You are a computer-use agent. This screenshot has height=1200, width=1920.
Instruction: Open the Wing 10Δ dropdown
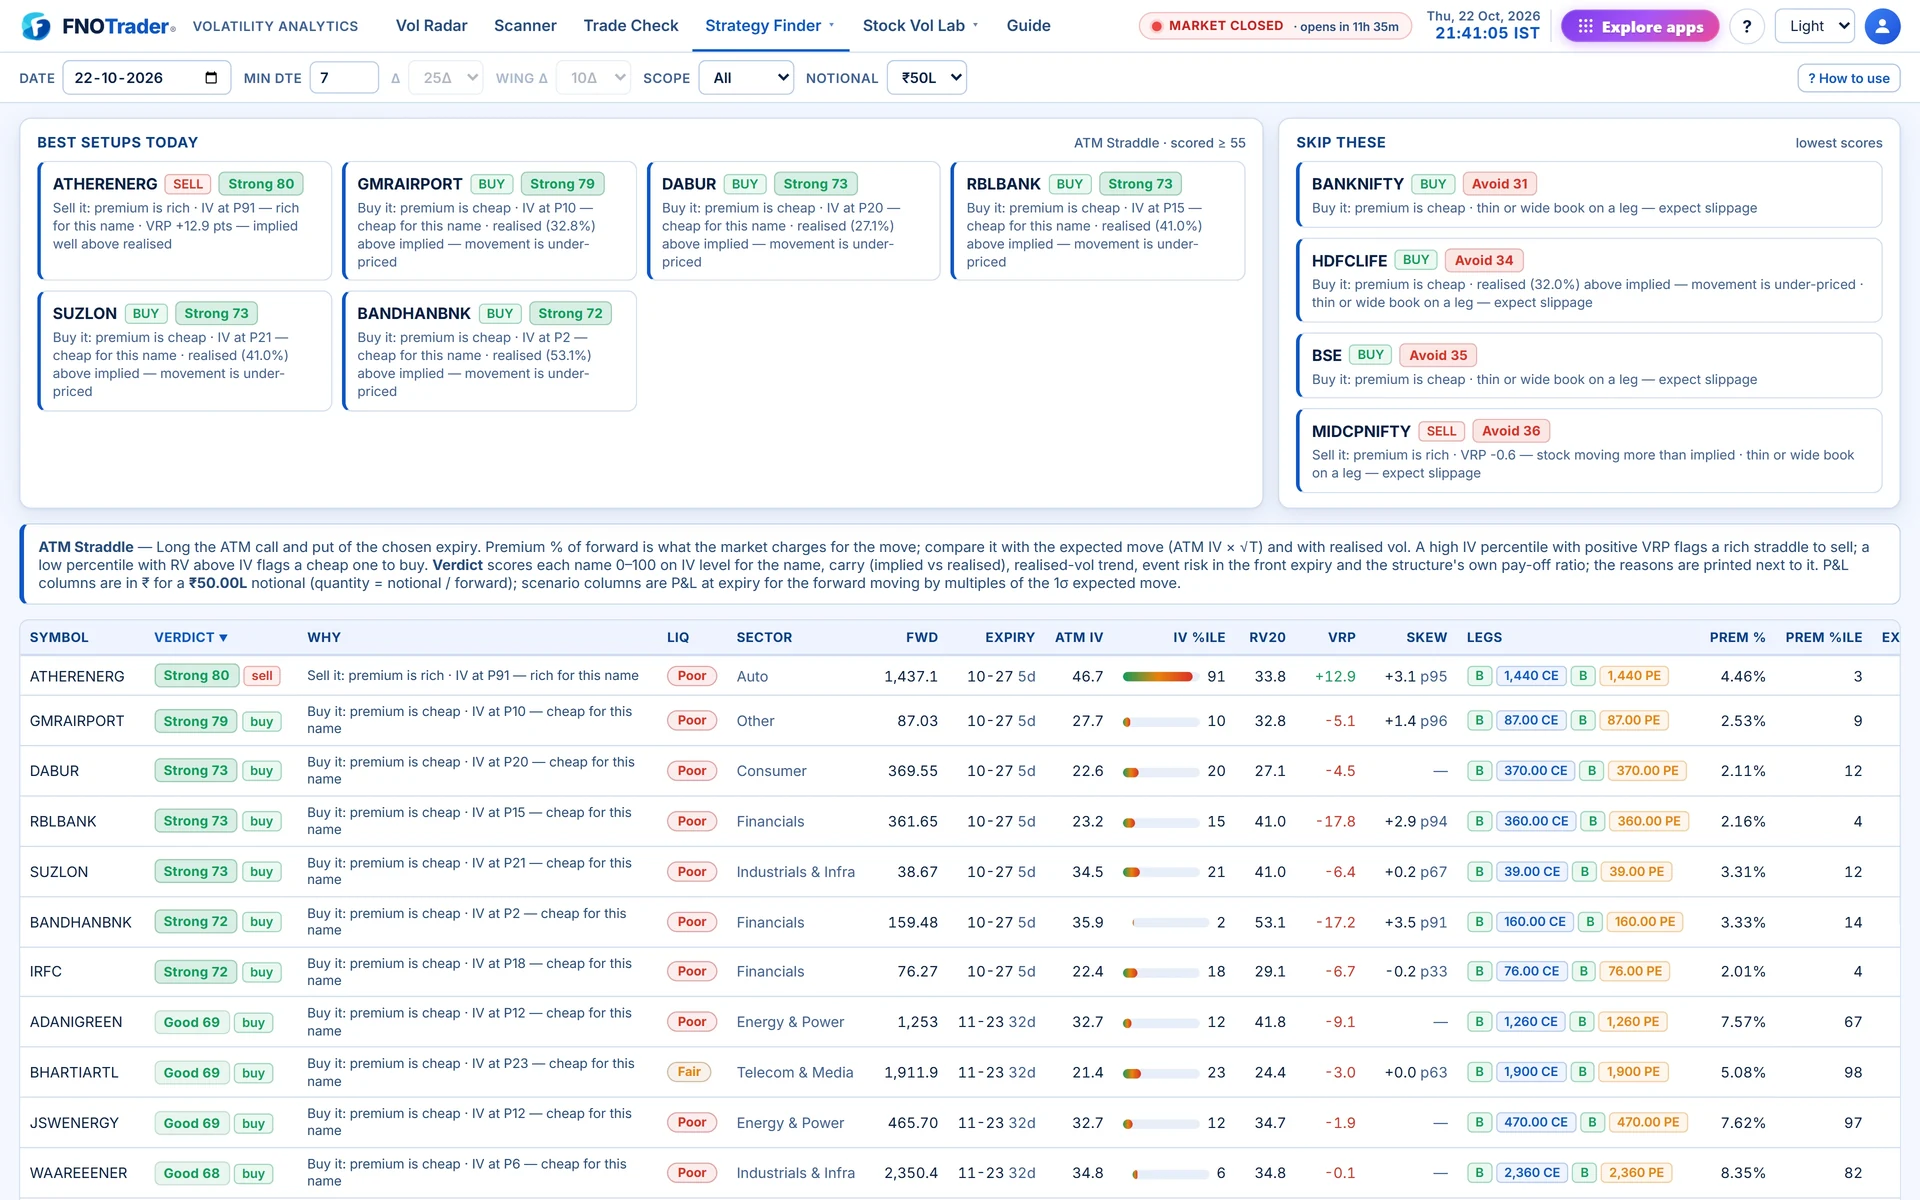[594, 78]
